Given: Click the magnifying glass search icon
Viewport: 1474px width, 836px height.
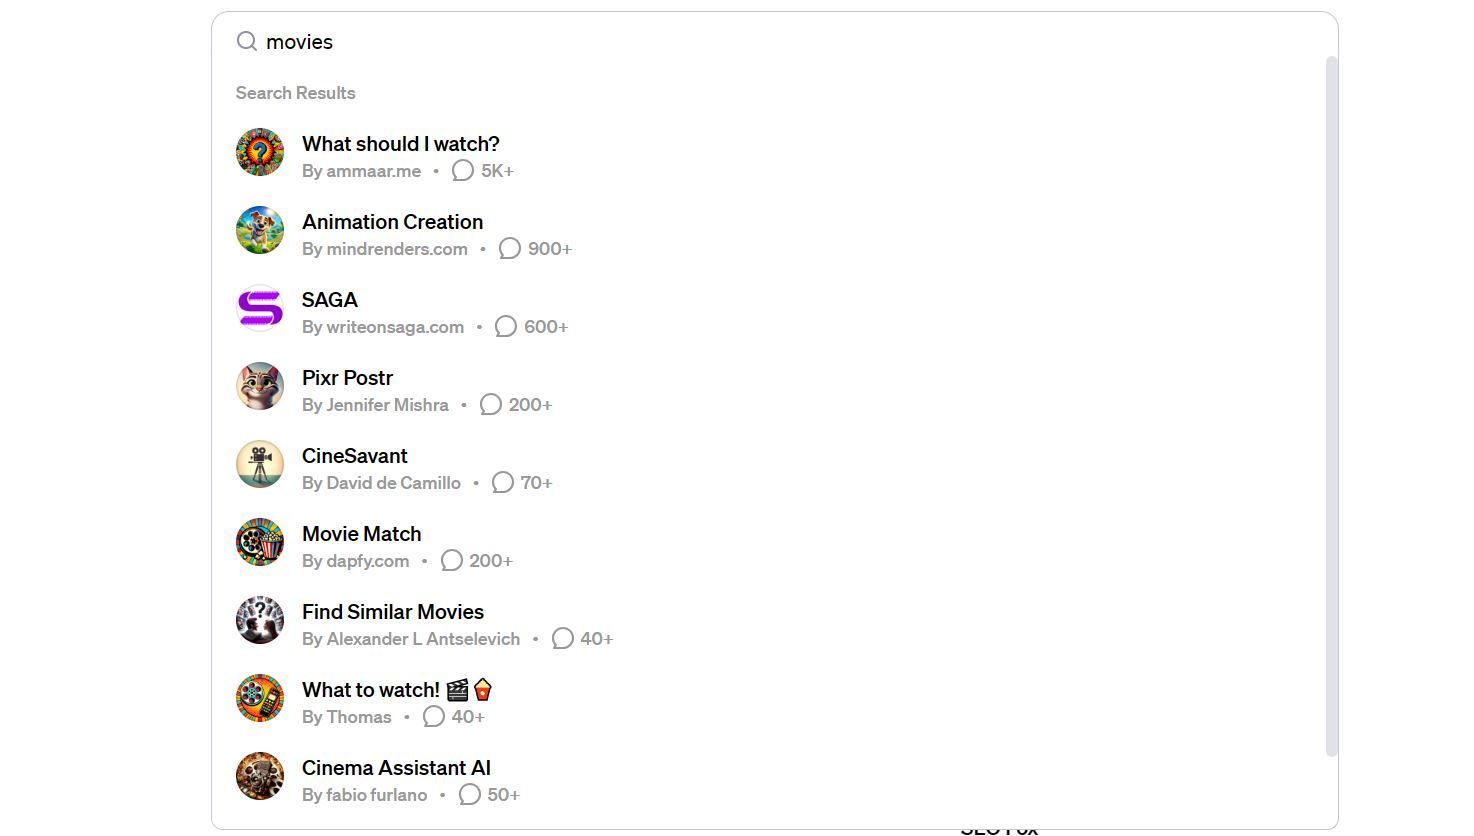Looking at the screenshot, I should (x=246, y=41).
